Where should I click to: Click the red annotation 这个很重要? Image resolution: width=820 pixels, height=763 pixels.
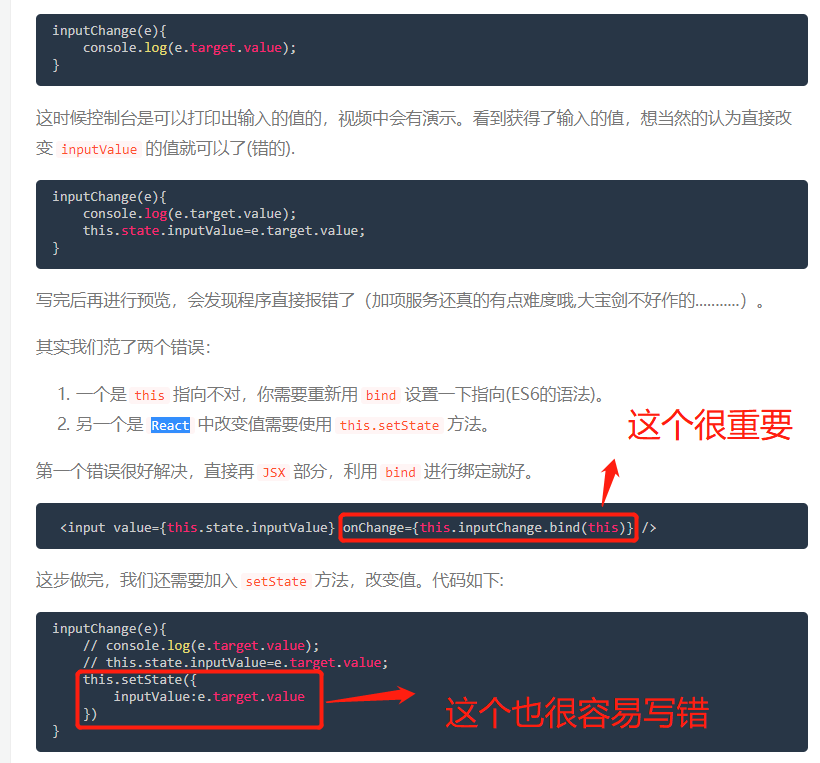[x=710, y=425]
